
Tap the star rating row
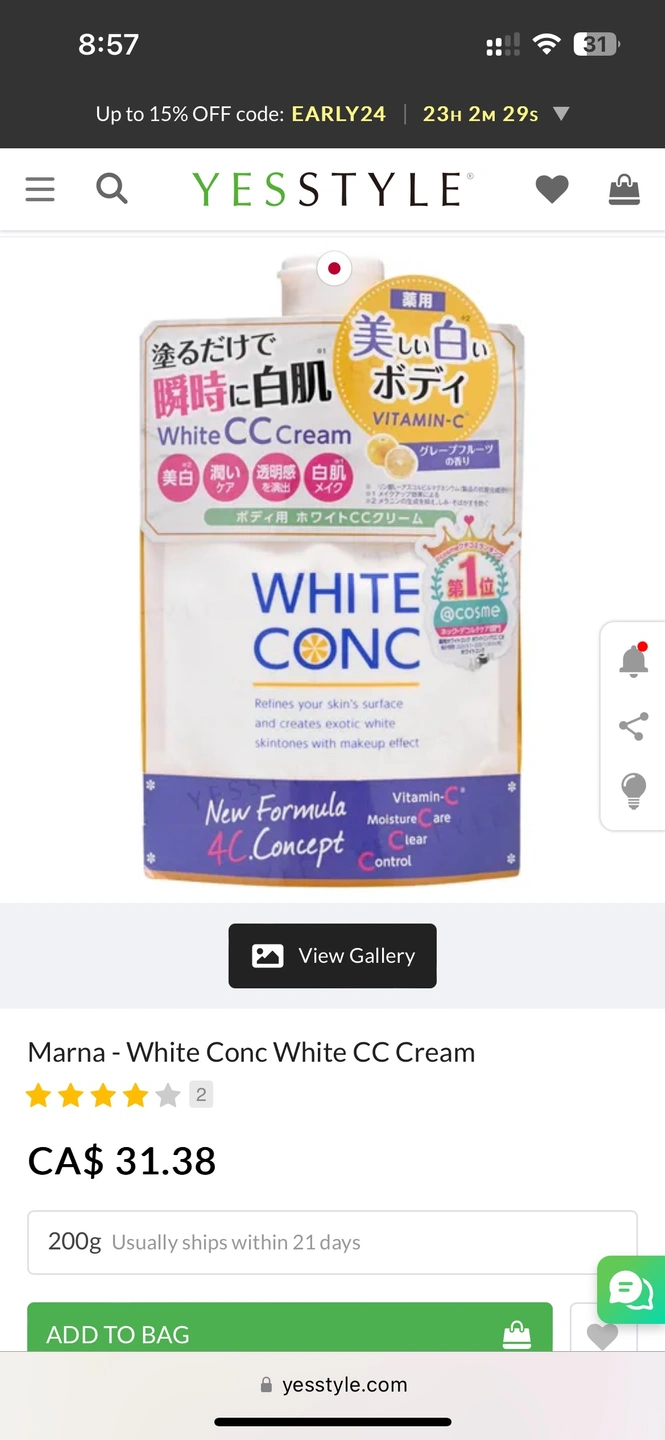[103, 1096]
